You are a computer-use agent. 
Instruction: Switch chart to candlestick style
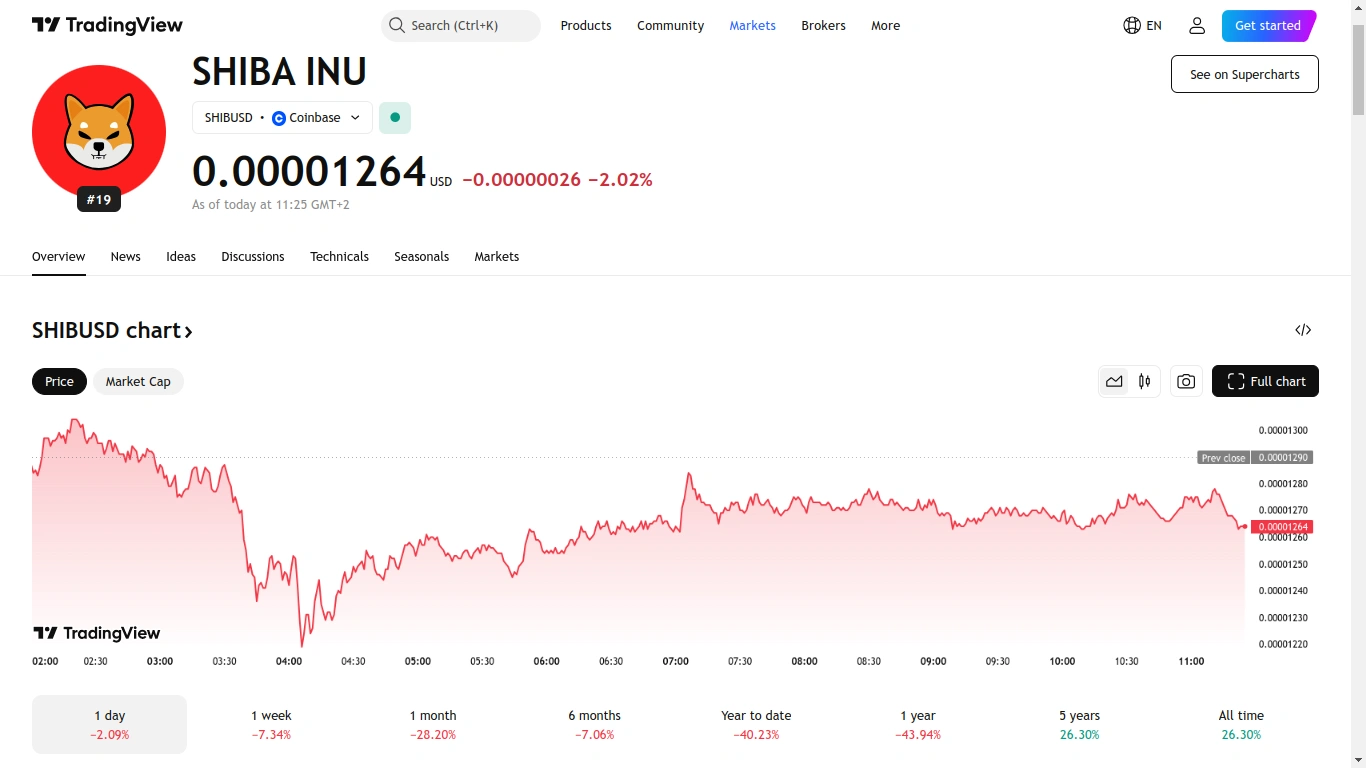pos(1144,381)
